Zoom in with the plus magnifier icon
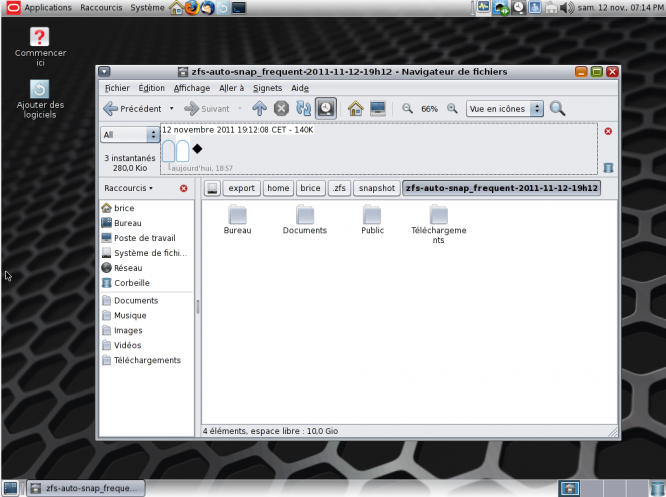 452,108
